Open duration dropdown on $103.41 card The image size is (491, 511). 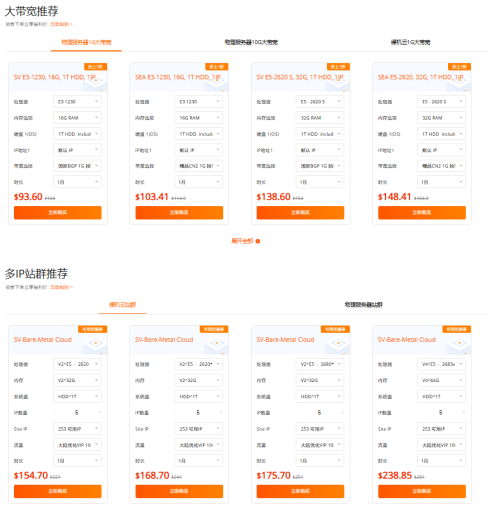pos(199,182)
